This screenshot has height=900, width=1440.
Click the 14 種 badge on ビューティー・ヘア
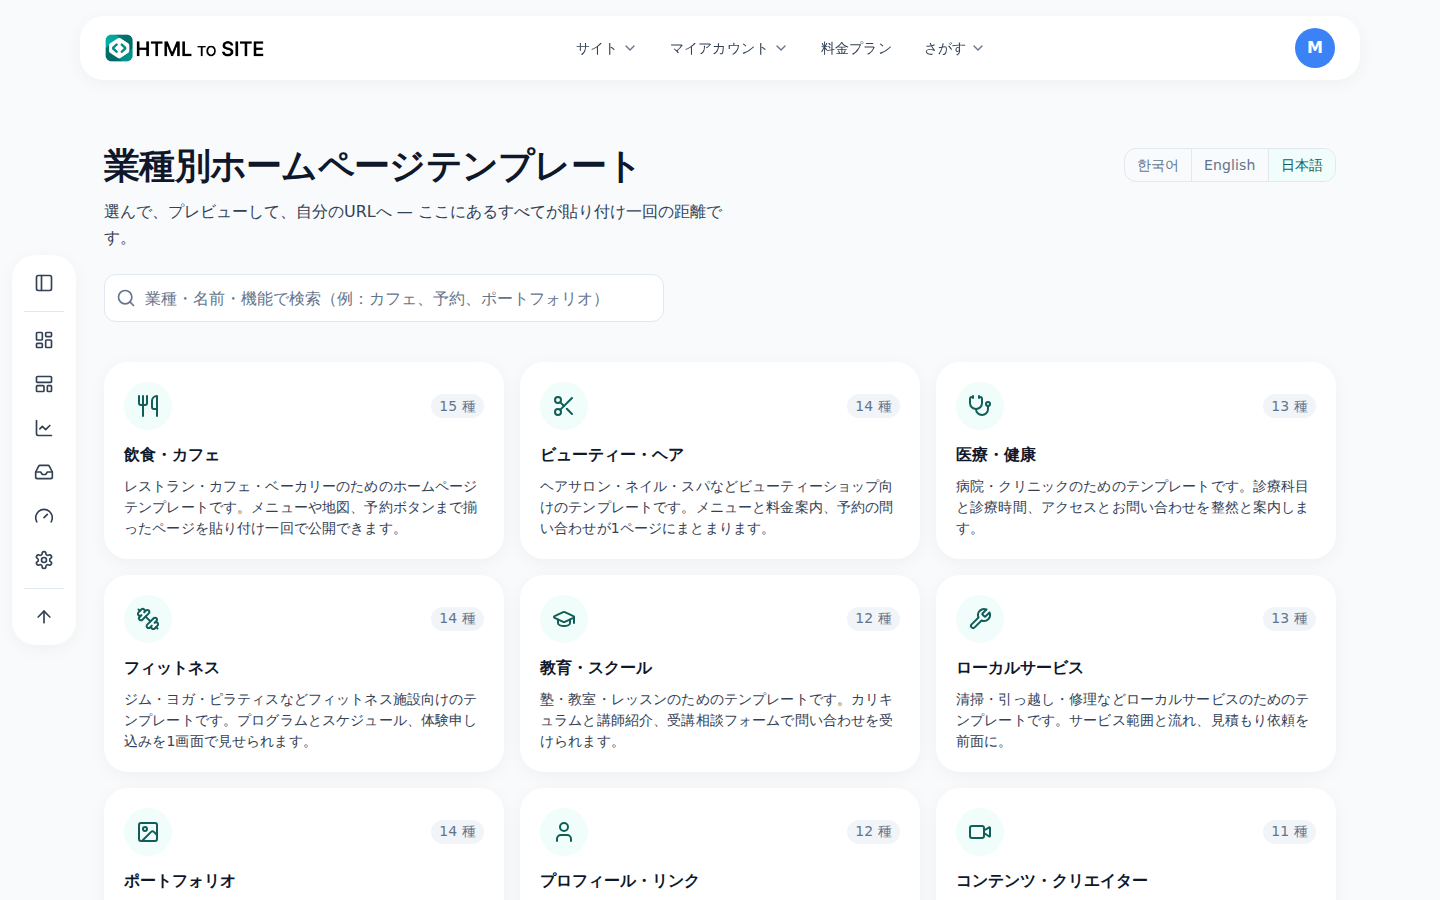click(874, 406)
